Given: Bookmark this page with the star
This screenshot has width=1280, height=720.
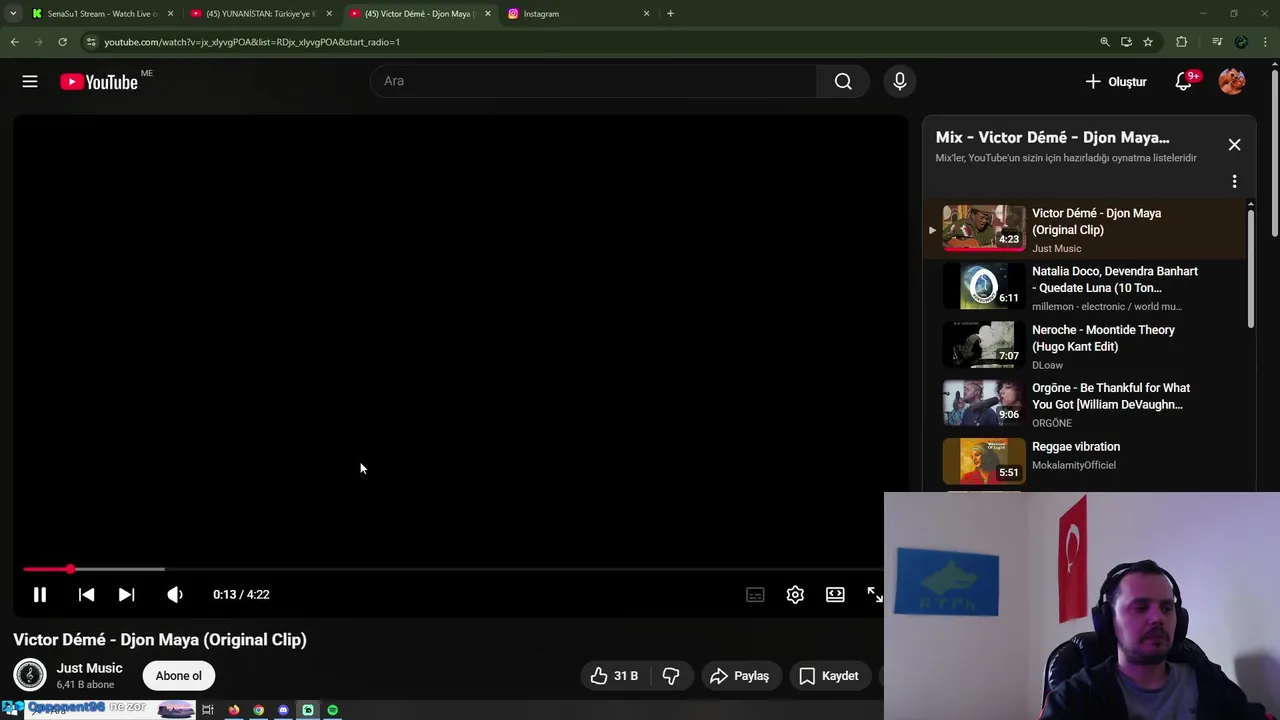Looking at the screenshot, I should [1148, 42].
